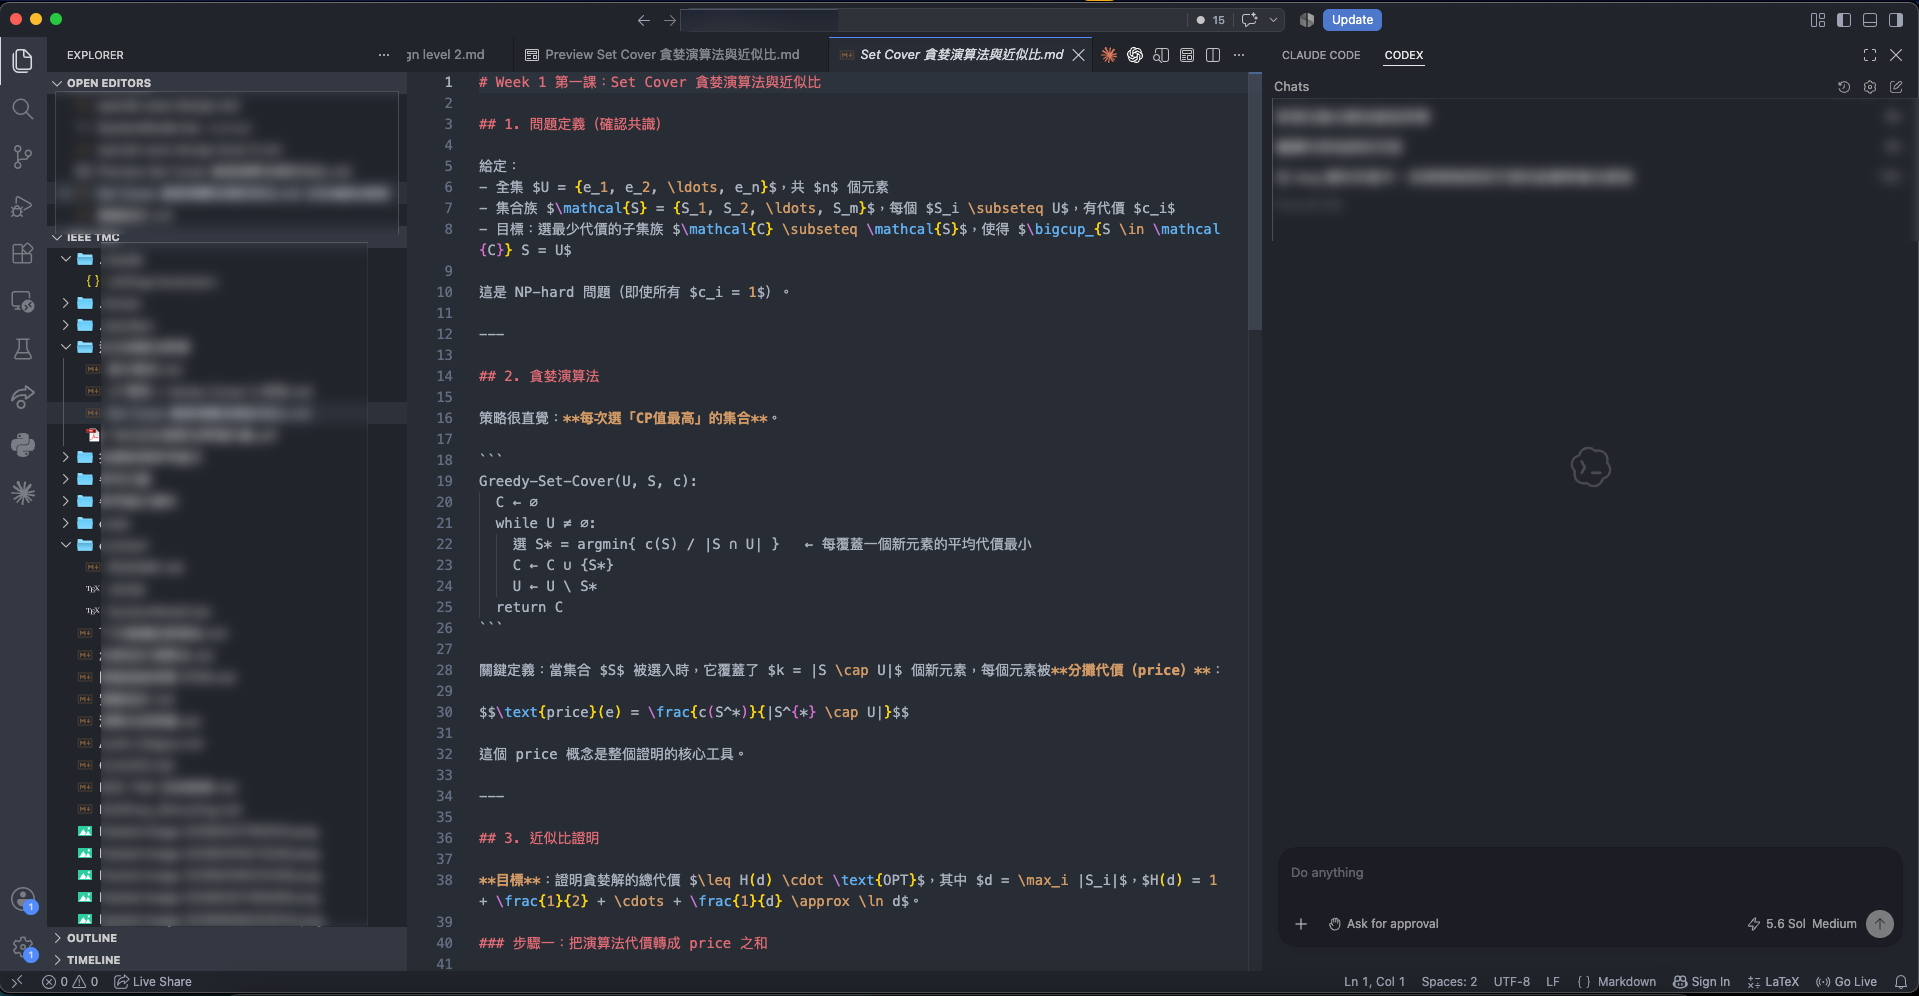This screenshot has height=996, width=1919.
Task: Open the Testing flask view
Action: (x=22, y=349)
